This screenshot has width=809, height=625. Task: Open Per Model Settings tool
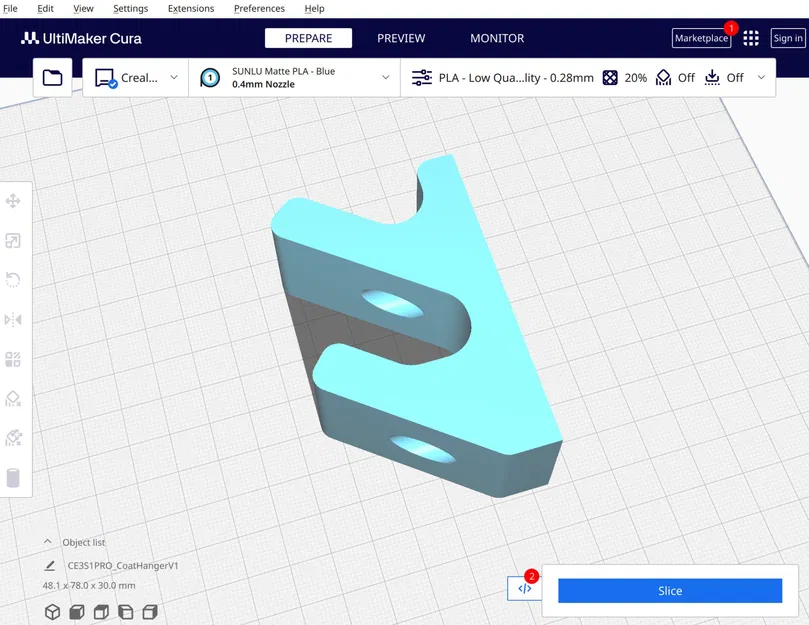tap(13, 359)
